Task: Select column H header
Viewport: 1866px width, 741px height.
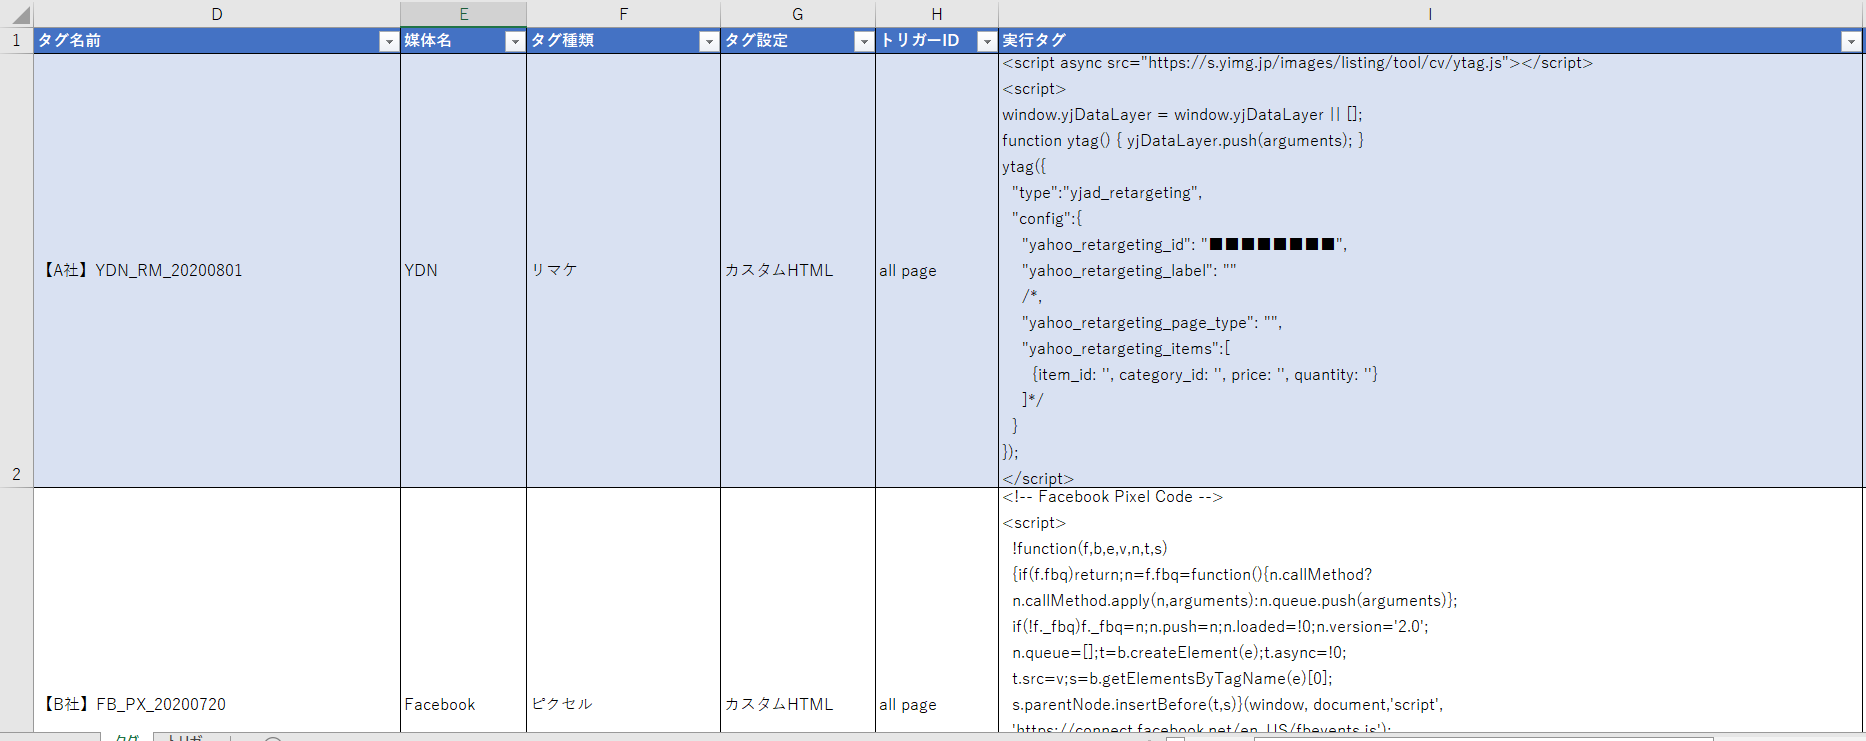Action: [937, 14]
